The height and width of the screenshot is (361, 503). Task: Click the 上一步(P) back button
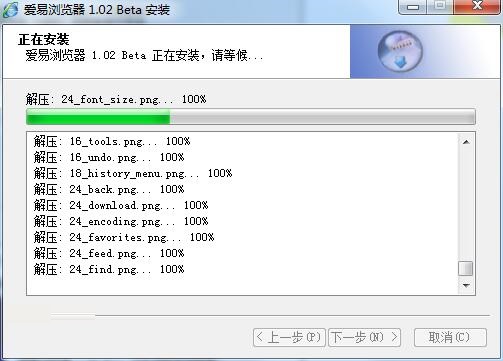tap(289, 338)
